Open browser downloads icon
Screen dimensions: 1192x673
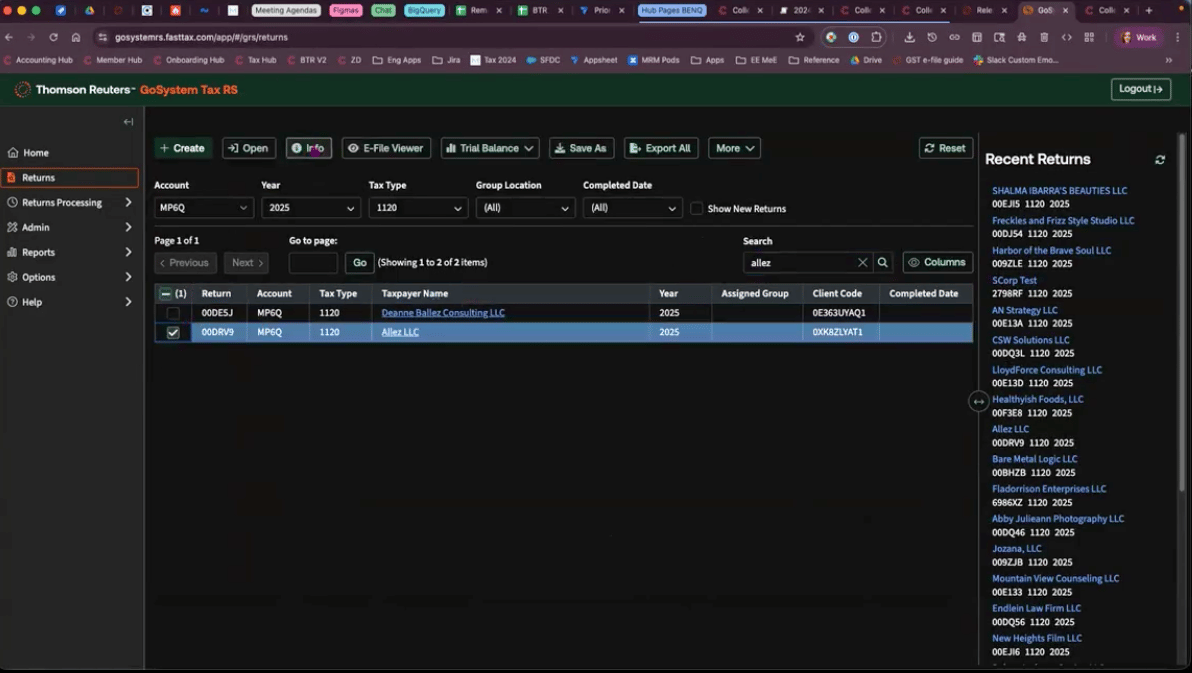(x=909, y=37)
